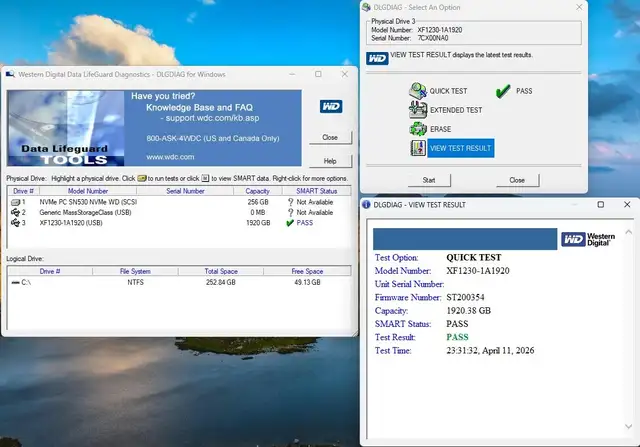
Task: Maximize the View Test Result window
Action: tap(600, 205)
